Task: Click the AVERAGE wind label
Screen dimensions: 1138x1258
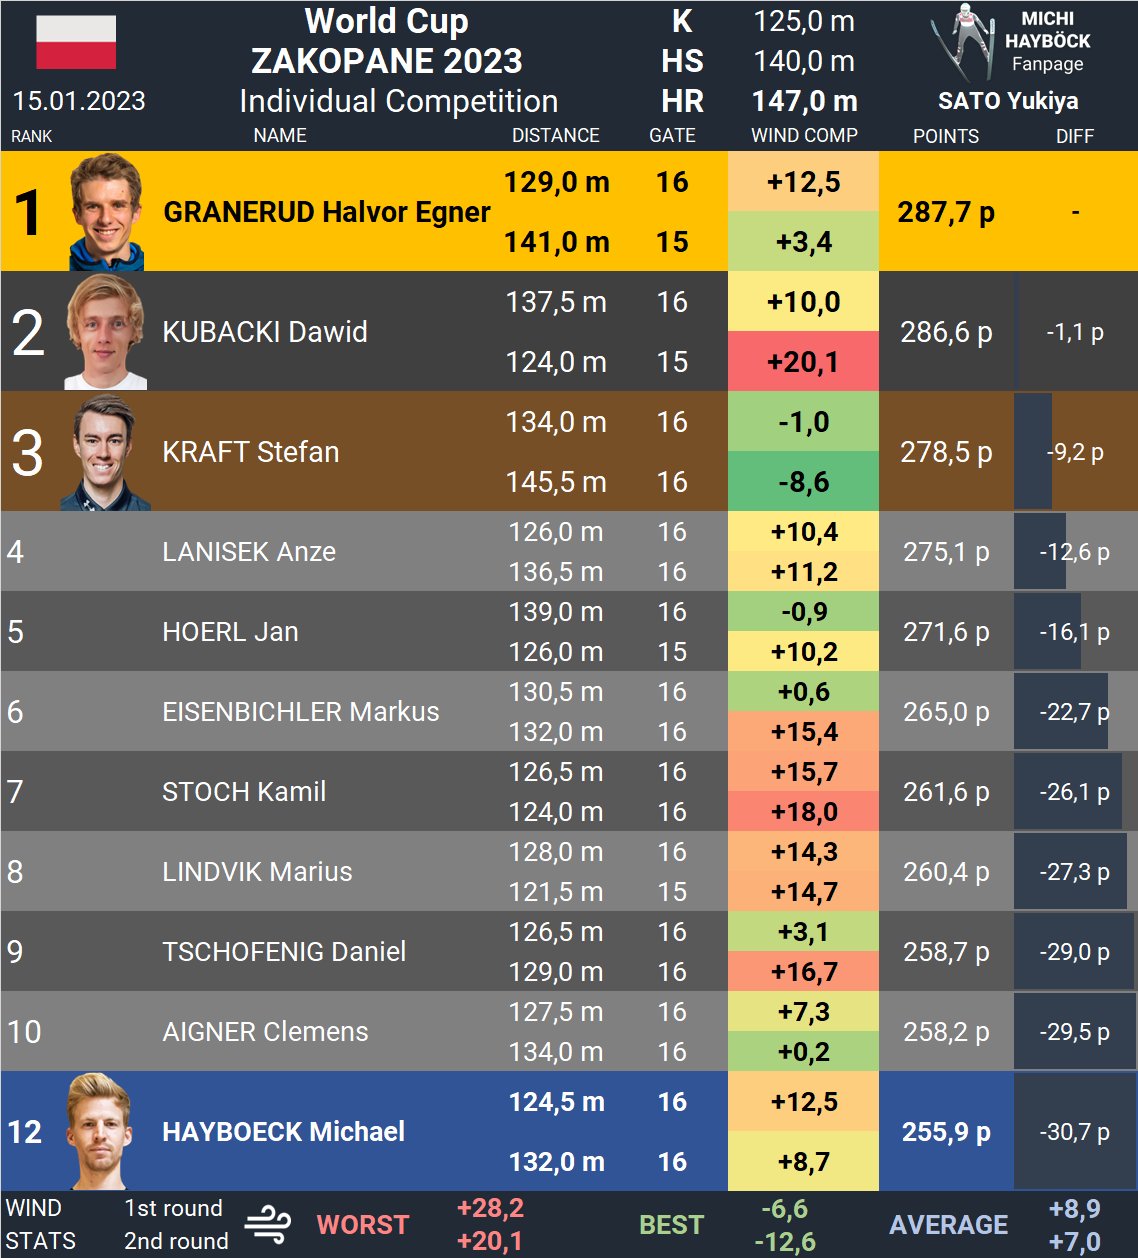Action: [949, 1225]
